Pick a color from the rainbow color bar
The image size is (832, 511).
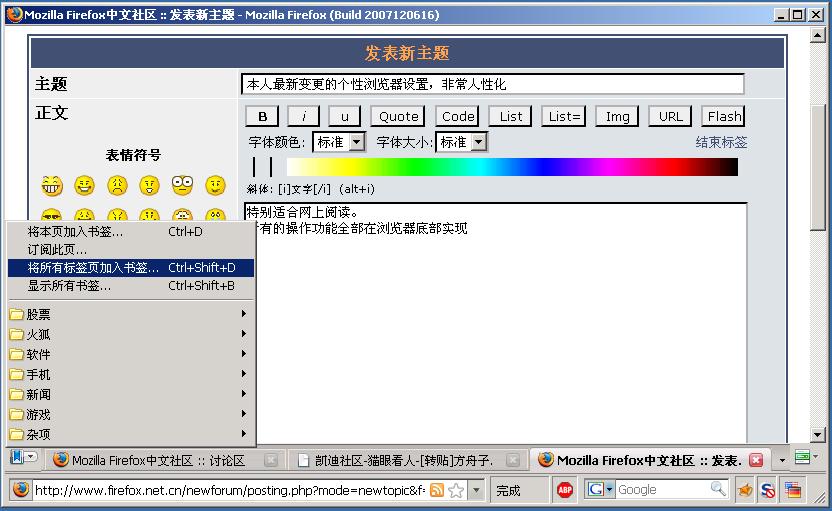pos(512,167)
